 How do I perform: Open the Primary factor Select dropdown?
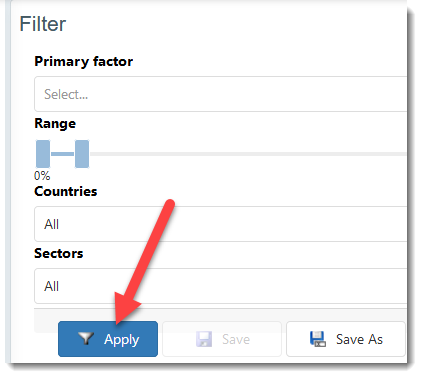click(220, 94)
